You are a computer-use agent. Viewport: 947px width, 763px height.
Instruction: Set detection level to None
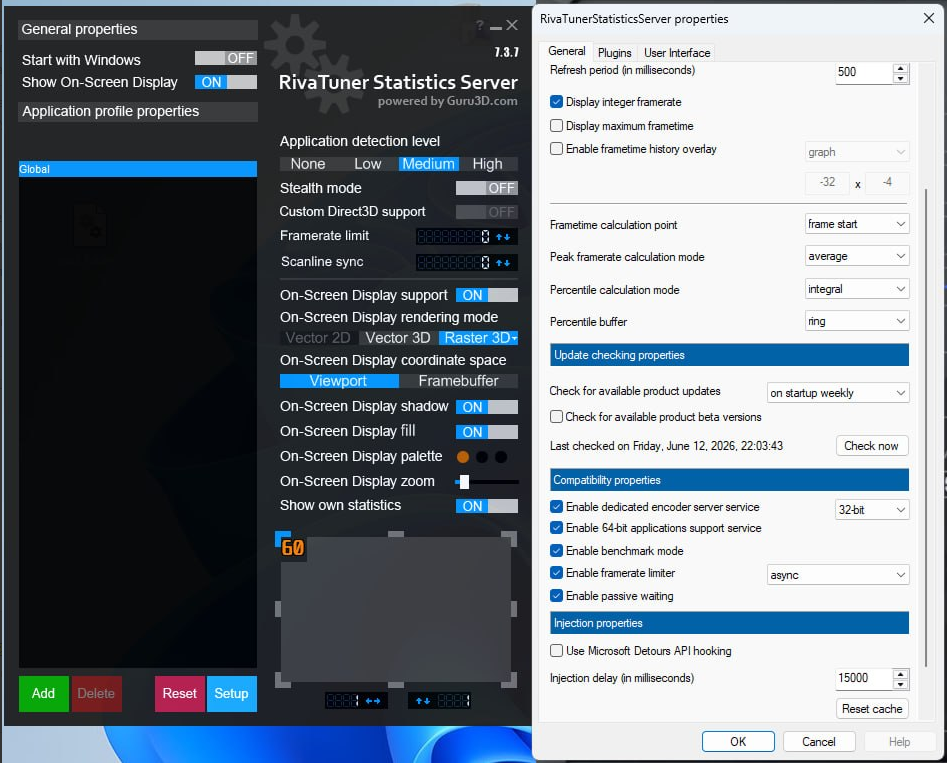click(x=308, y=164)
